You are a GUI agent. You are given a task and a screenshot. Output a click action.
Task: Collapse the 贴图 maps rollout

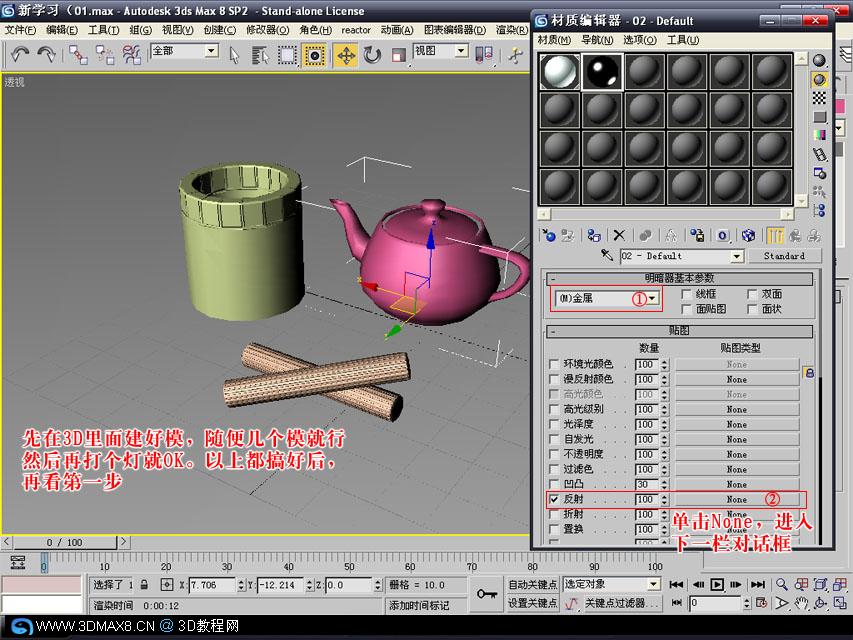click(679, 331)
